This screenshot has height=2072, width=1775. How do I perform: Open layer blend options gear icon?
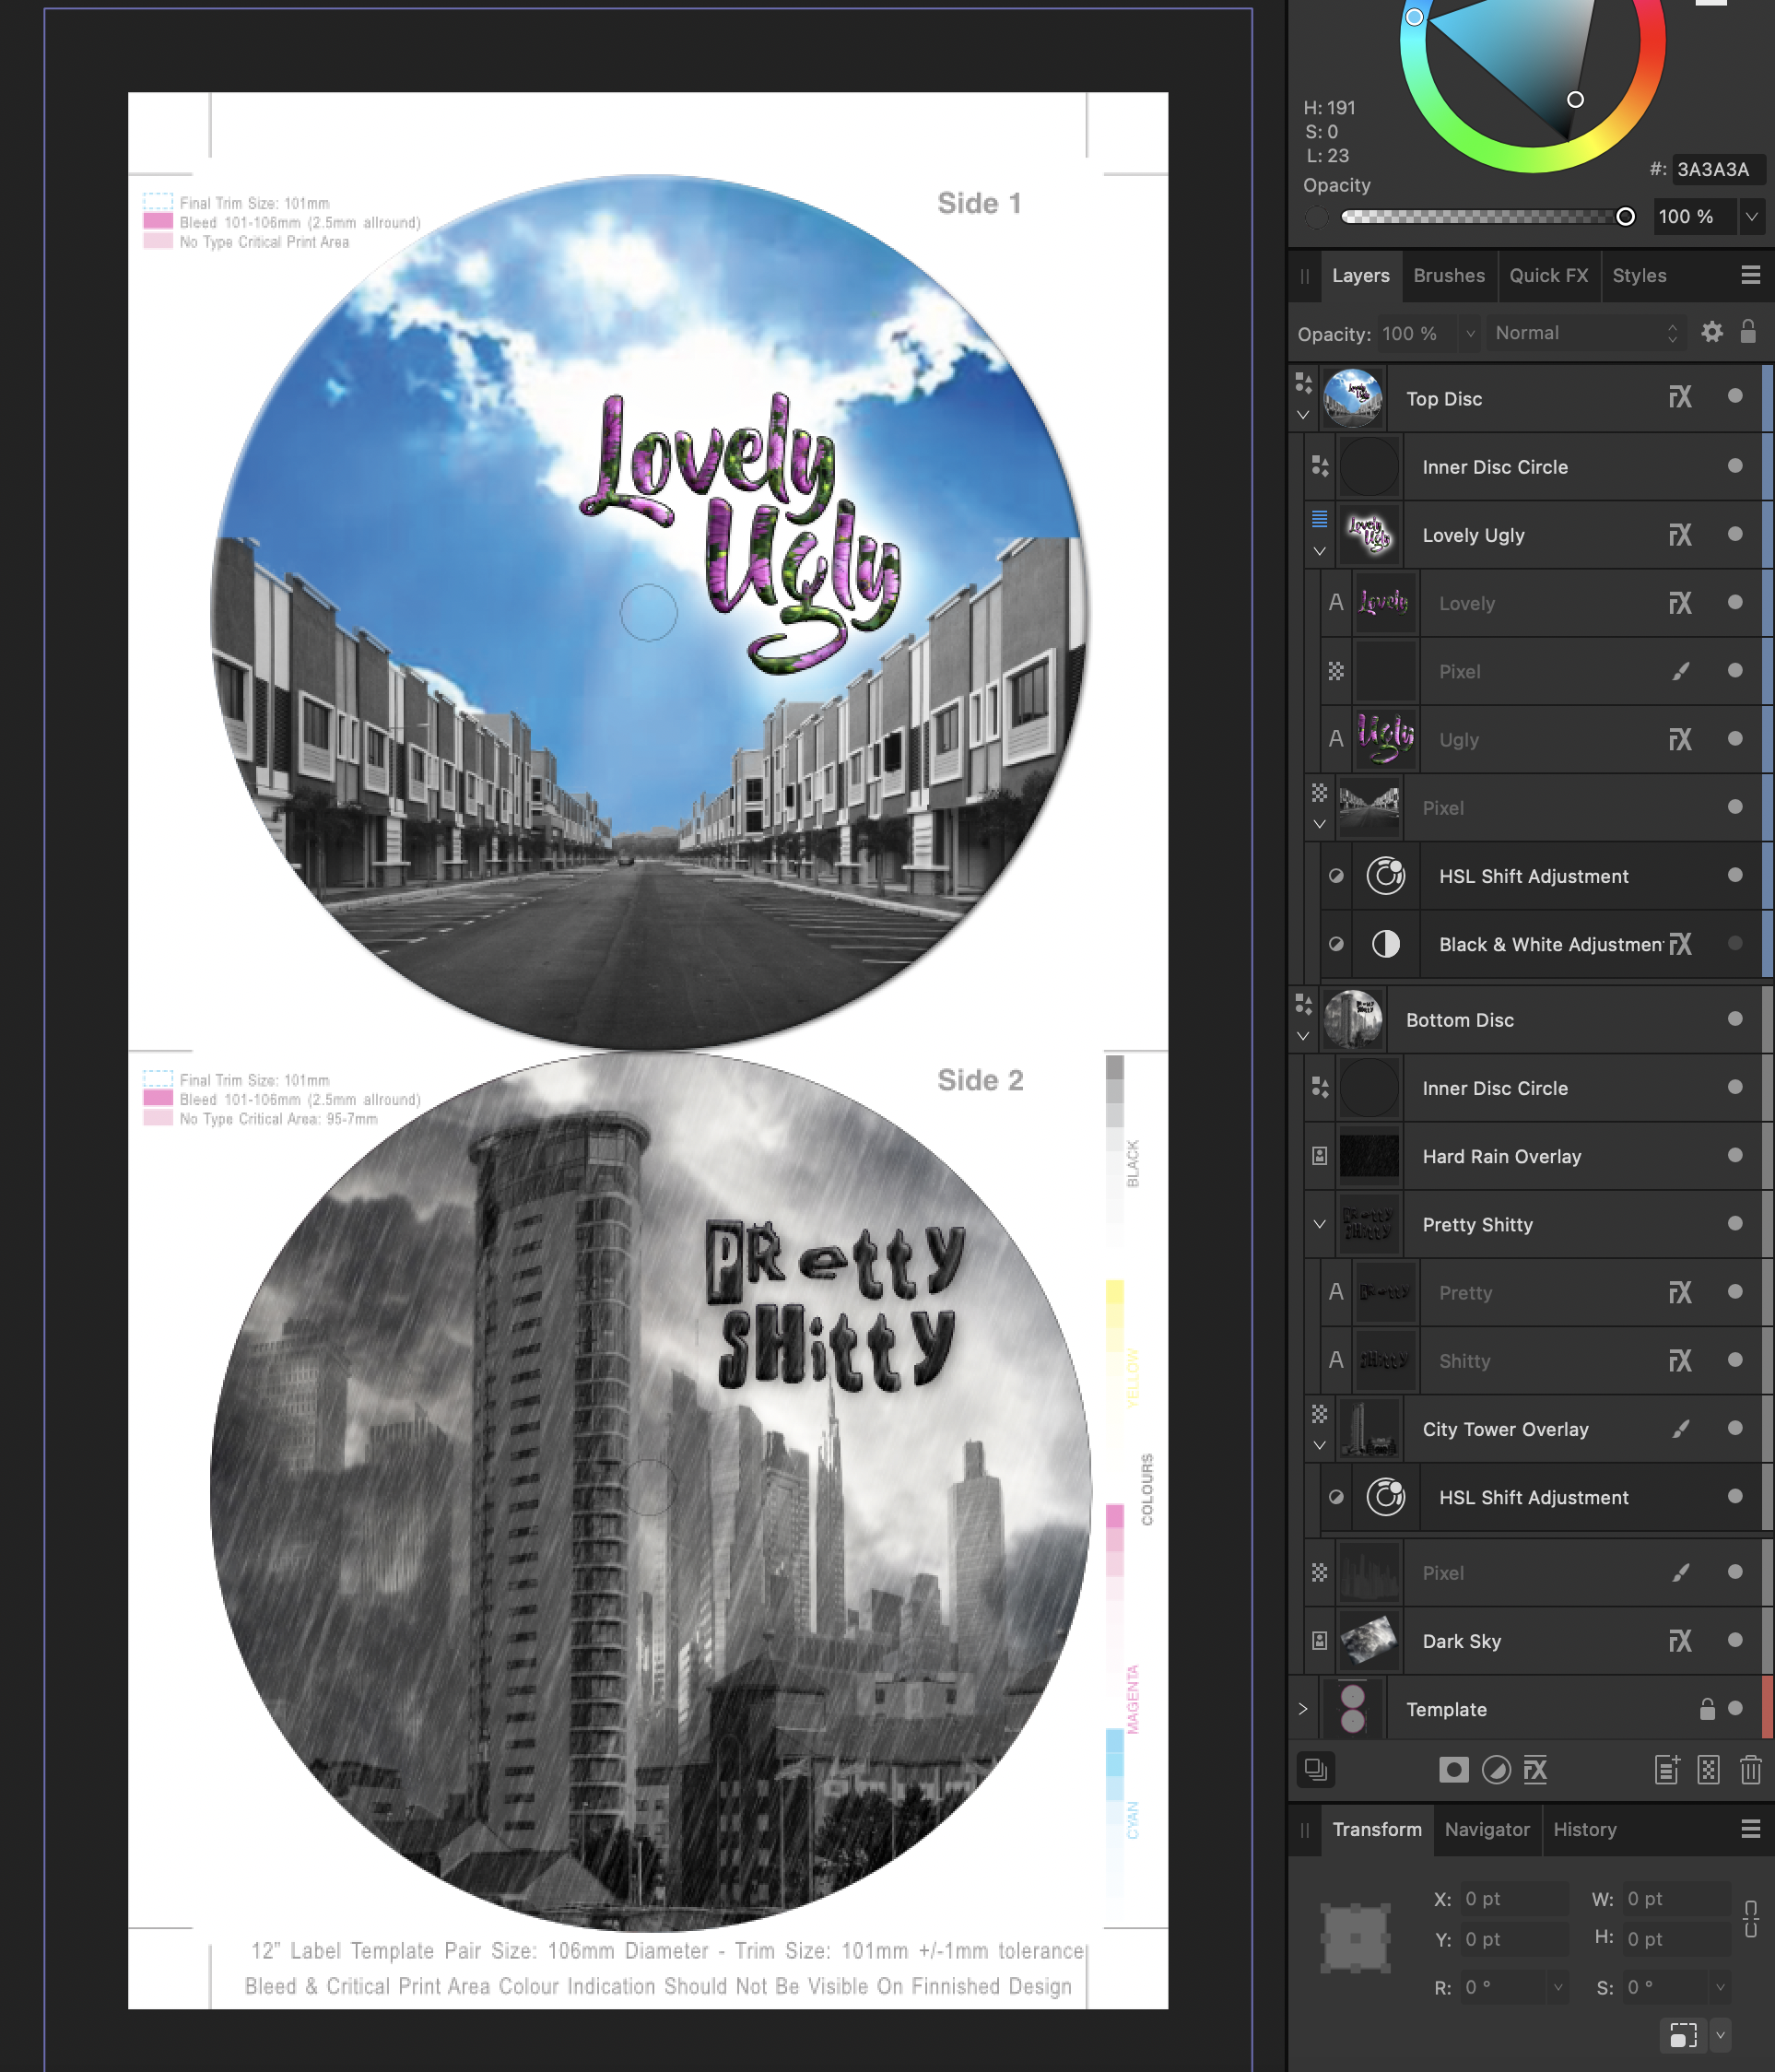pyautogui.click(x=1712, y=332)
